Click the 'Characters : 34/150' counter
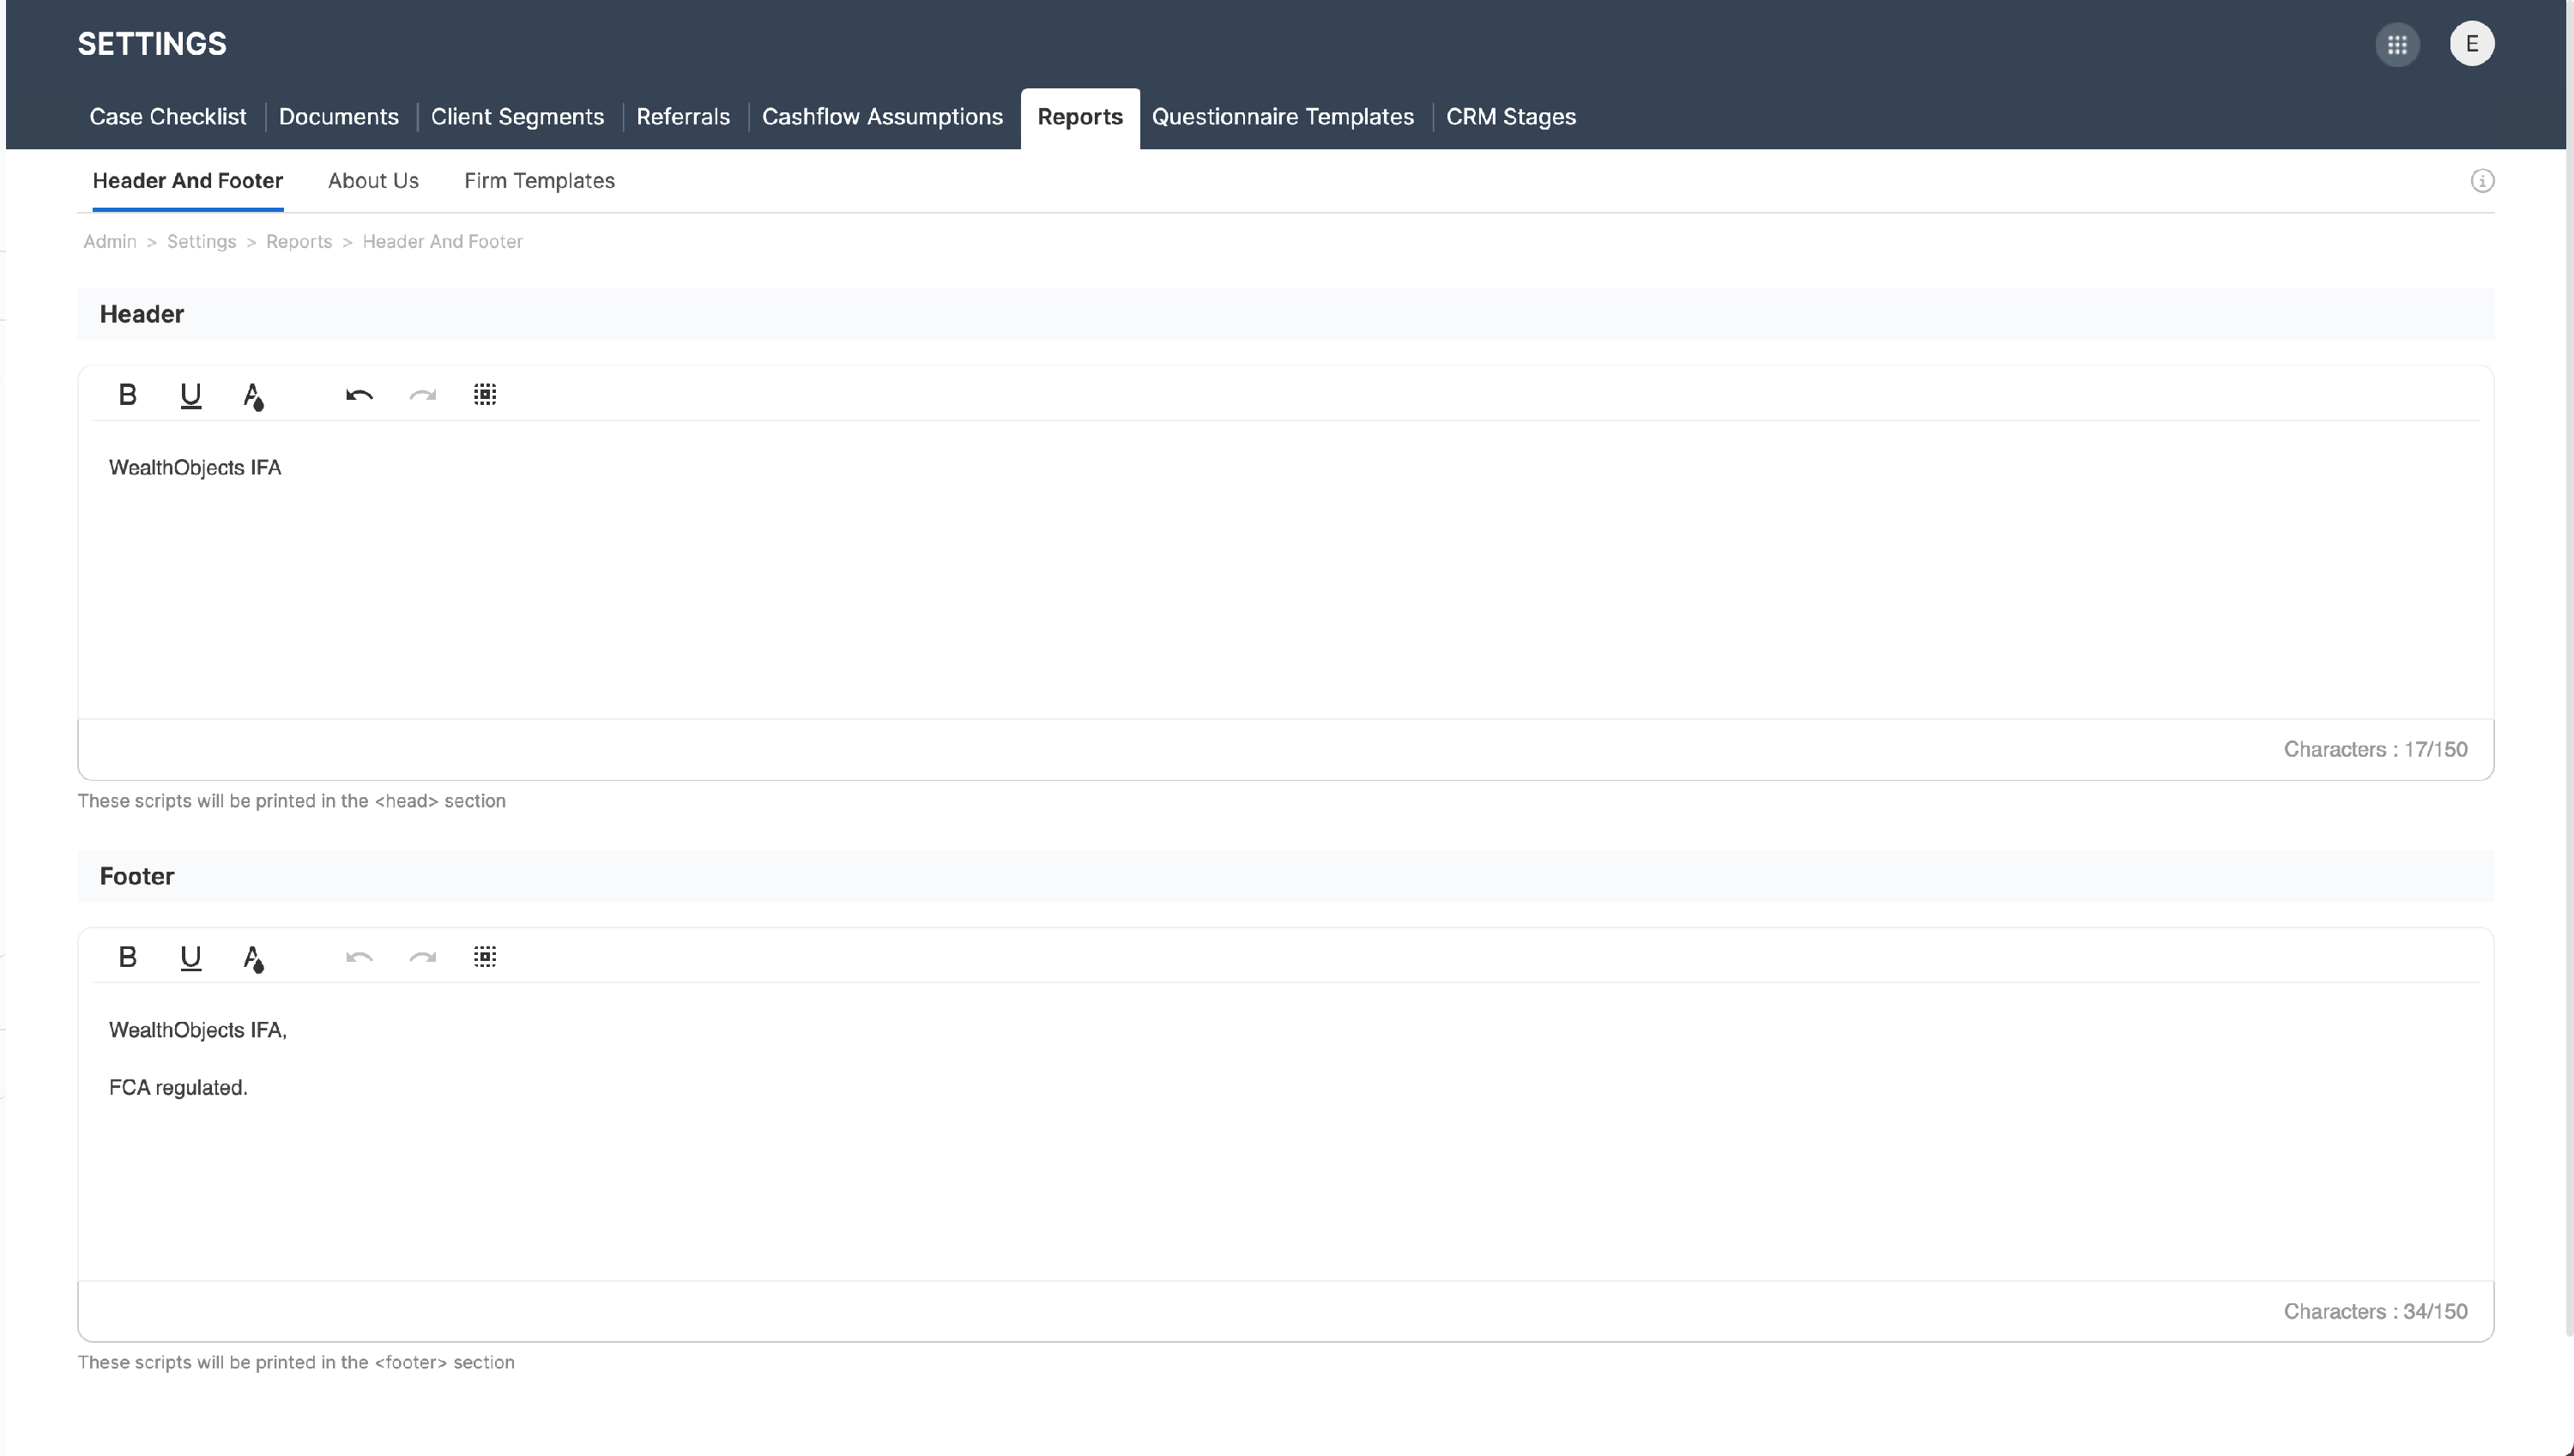 click(x=2375, y=1312)
